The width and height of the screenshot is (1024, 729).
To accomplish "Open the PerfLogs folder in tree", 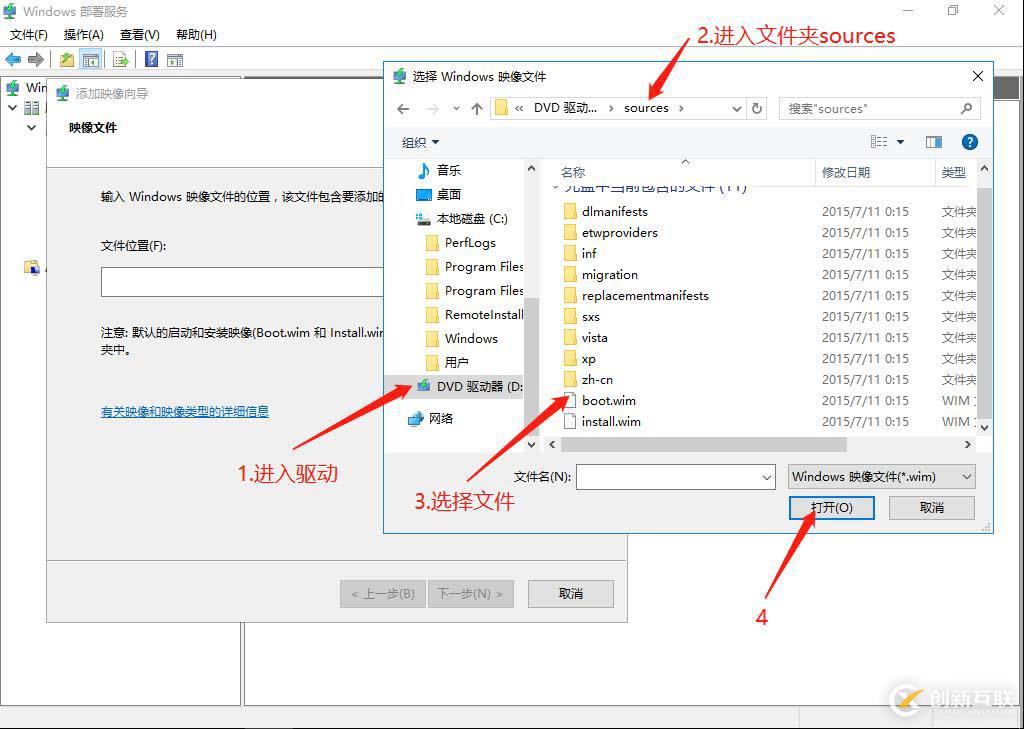I will [x=461, y=243].
